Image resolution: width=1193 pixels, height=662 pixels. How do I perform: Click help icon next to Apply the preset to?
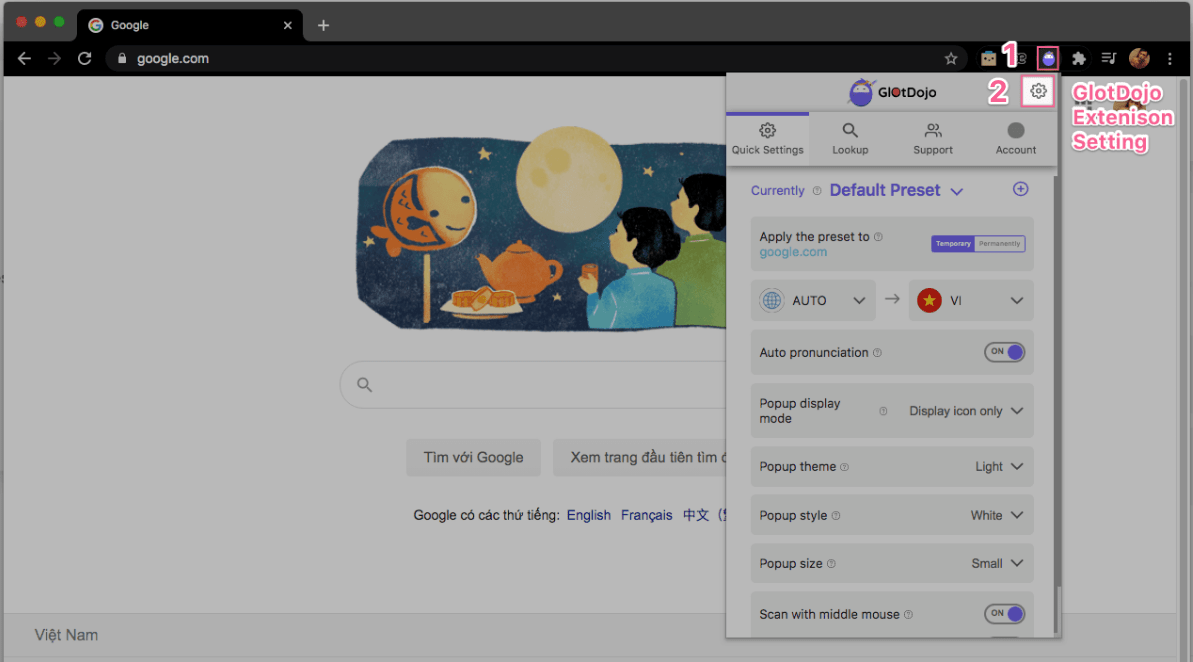tap(879, 237)
